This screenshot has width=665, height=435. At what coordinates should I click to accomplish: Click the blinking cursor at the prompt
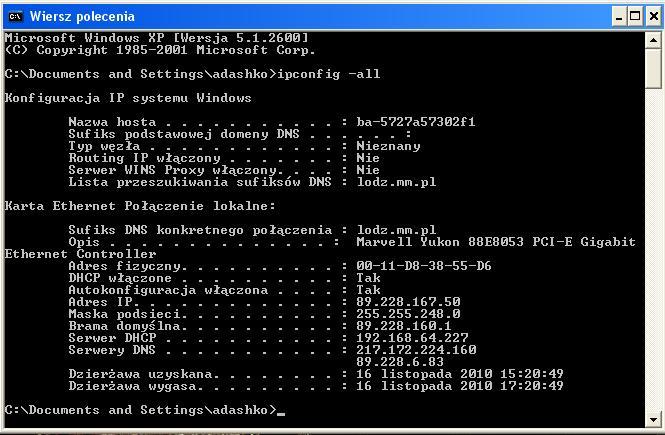coord(281,413)
